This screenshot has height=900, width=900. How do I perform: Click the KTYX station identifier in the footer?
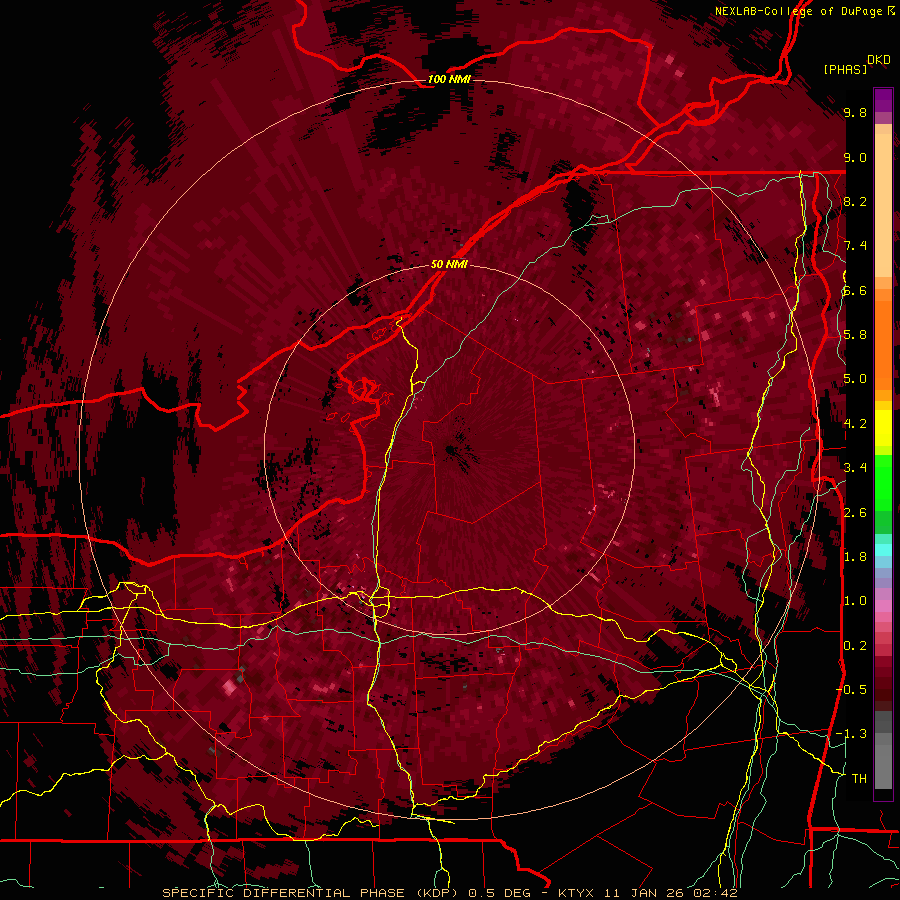click(577, 893)
